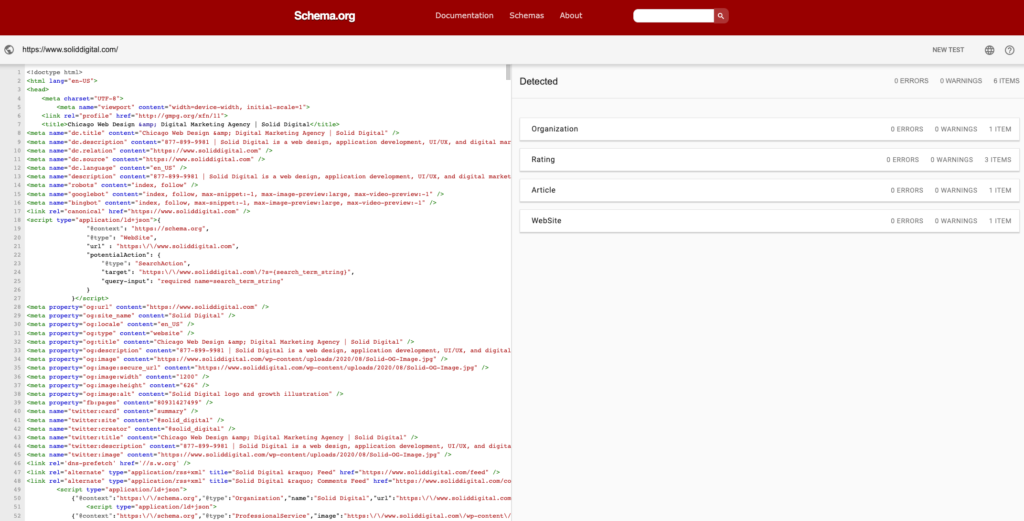This screenshot has width=1024, height=521.
Task: Click the magnifier search button
Action: tap(721, 16)
